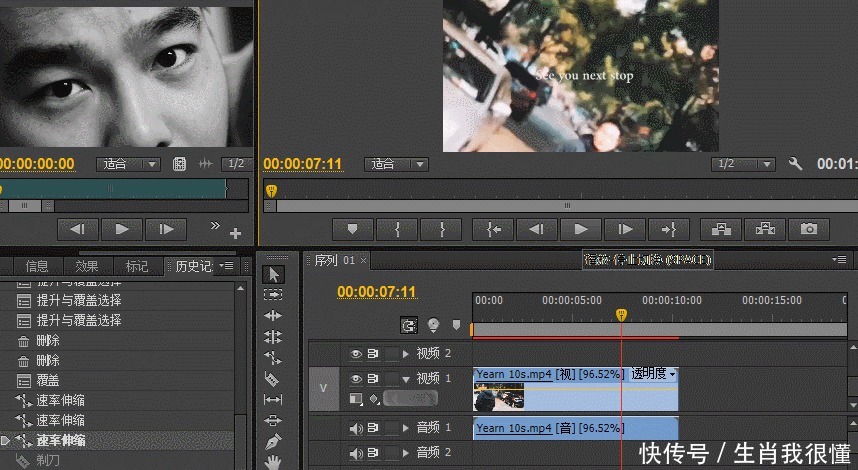Viewport: 858px width, 470px height.
Task: Click the Export Frame camera button
Action: [x=809, y=229]
